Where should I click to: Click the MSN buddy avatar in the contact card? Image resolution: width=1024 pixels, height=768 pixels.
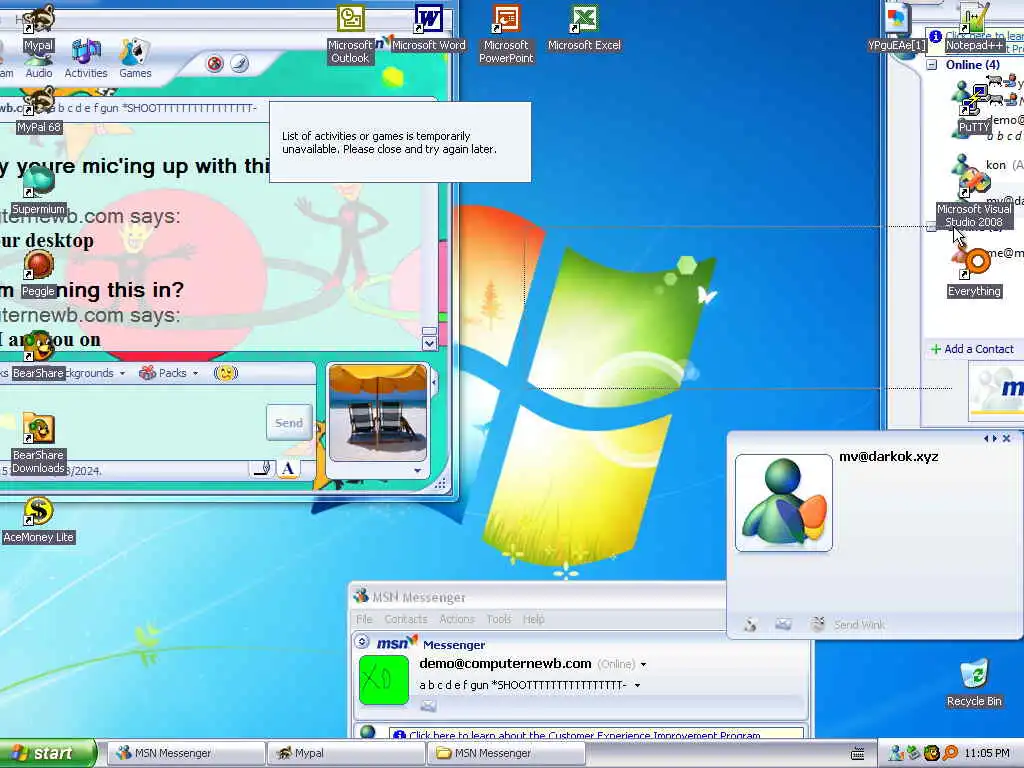click(x=784, y=503)
